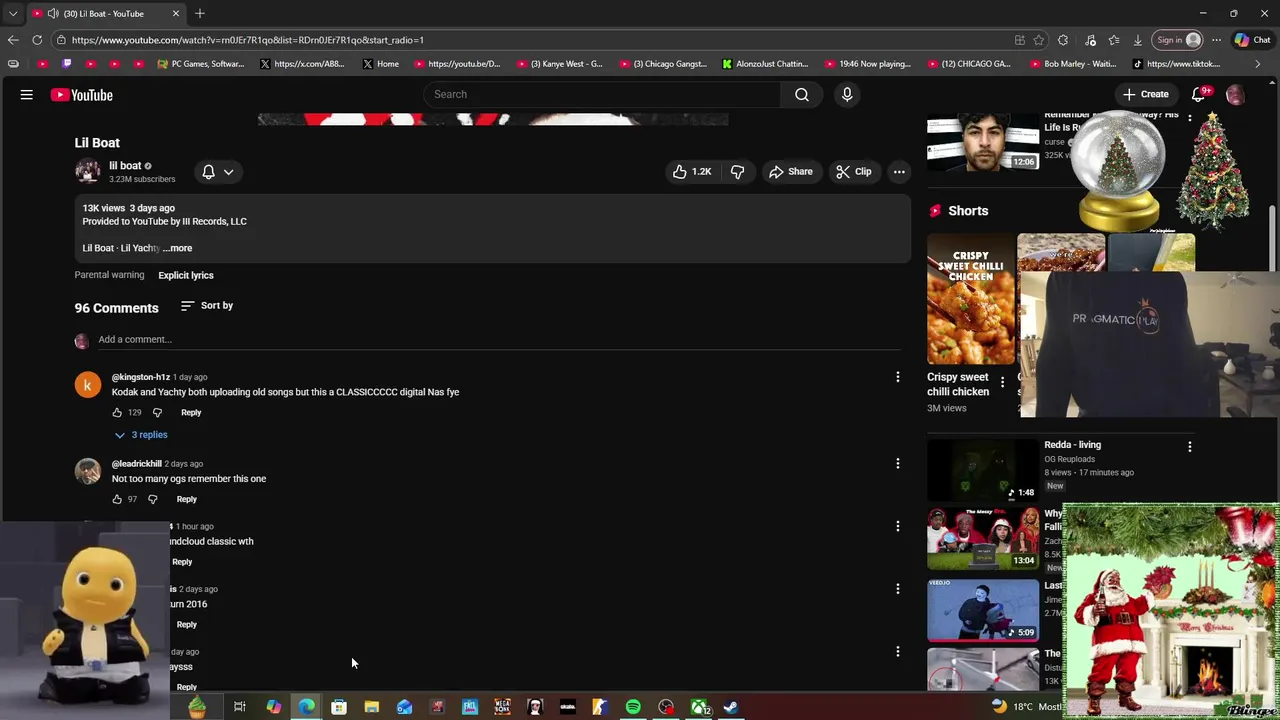Open the Sort by comments menu

207,306
